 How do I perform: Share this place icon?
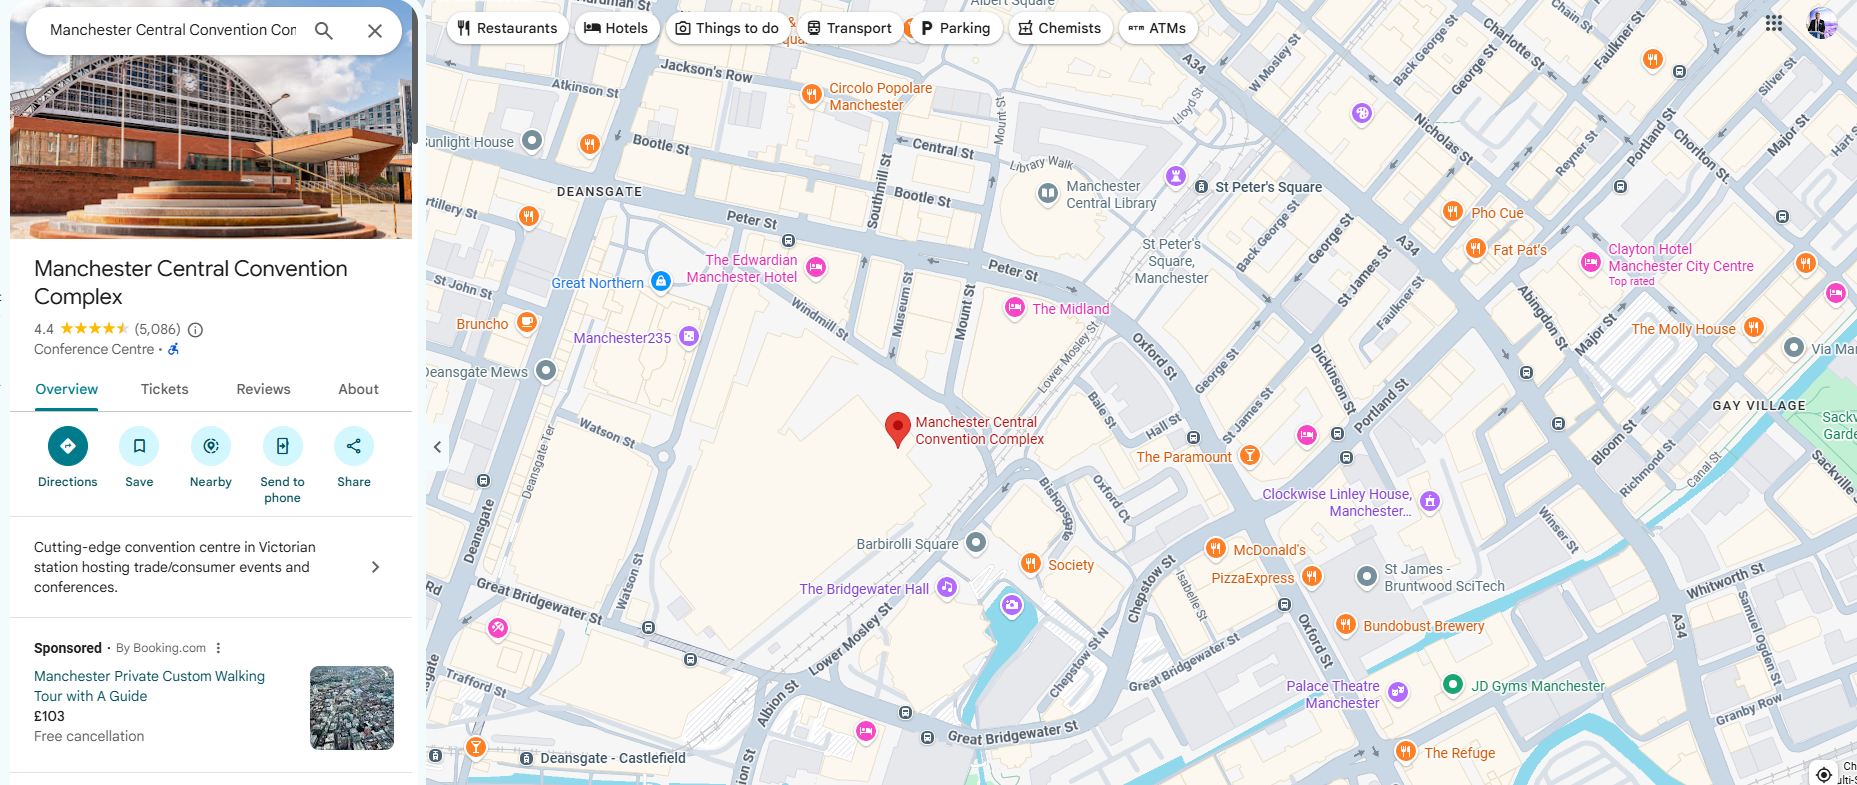point(354,446)
